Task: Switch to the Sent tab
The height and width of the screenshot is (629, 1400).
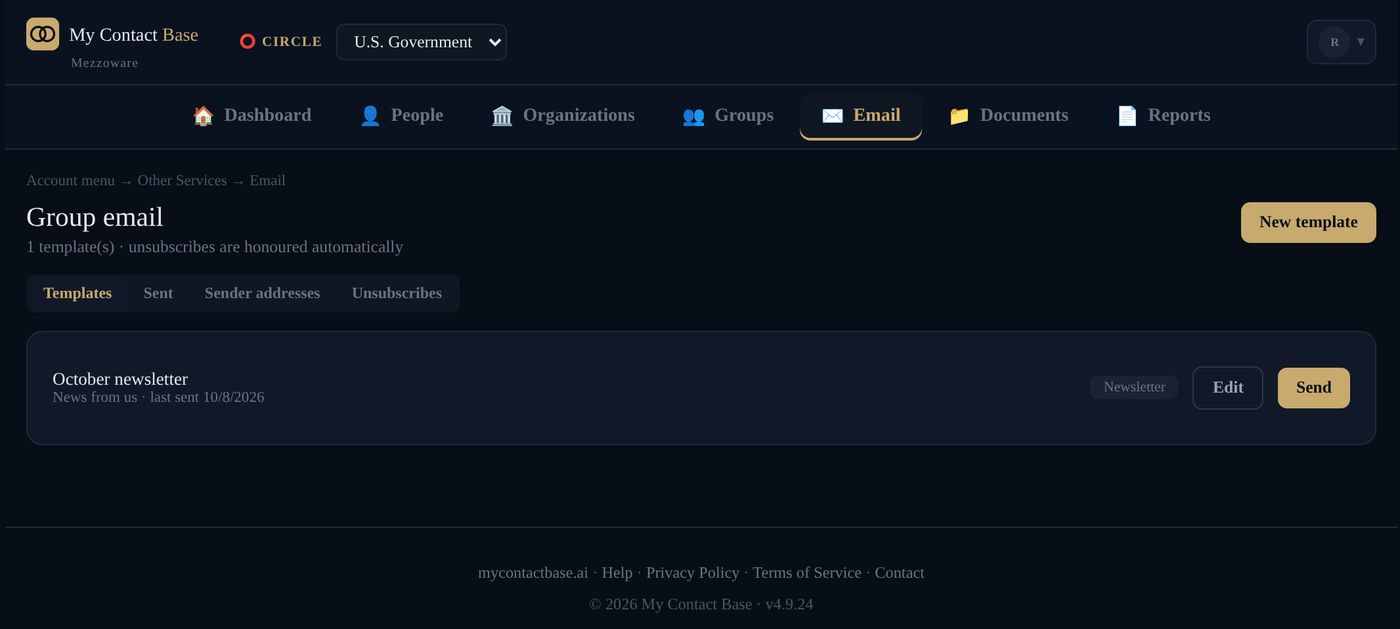Action: [158, 293]
